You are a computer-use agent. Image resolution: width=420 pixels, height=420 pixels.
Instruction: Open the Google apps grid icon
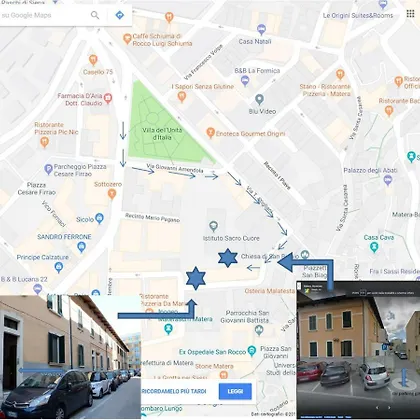[410, 14]
